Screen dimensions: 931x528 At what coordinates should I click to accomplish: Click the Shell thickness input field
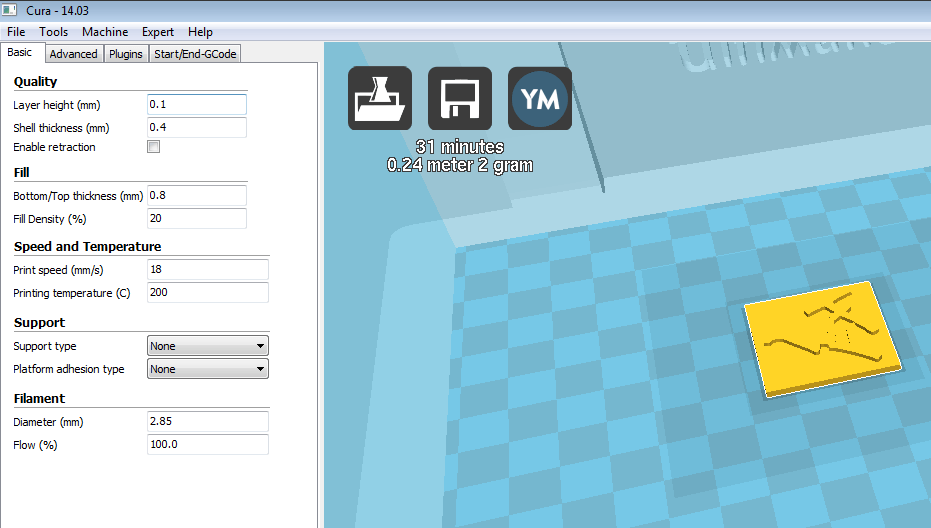197,128
